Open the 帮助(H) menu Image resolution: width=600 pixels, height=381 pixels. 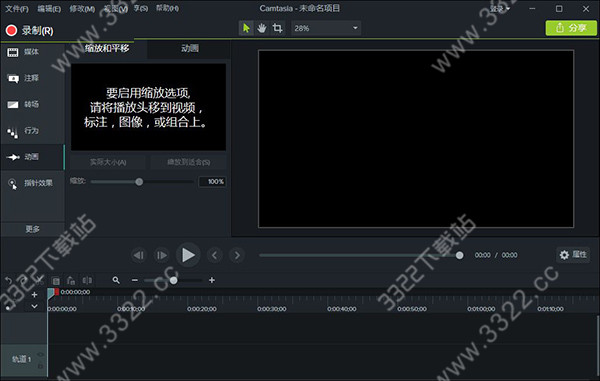click(167, 8)
